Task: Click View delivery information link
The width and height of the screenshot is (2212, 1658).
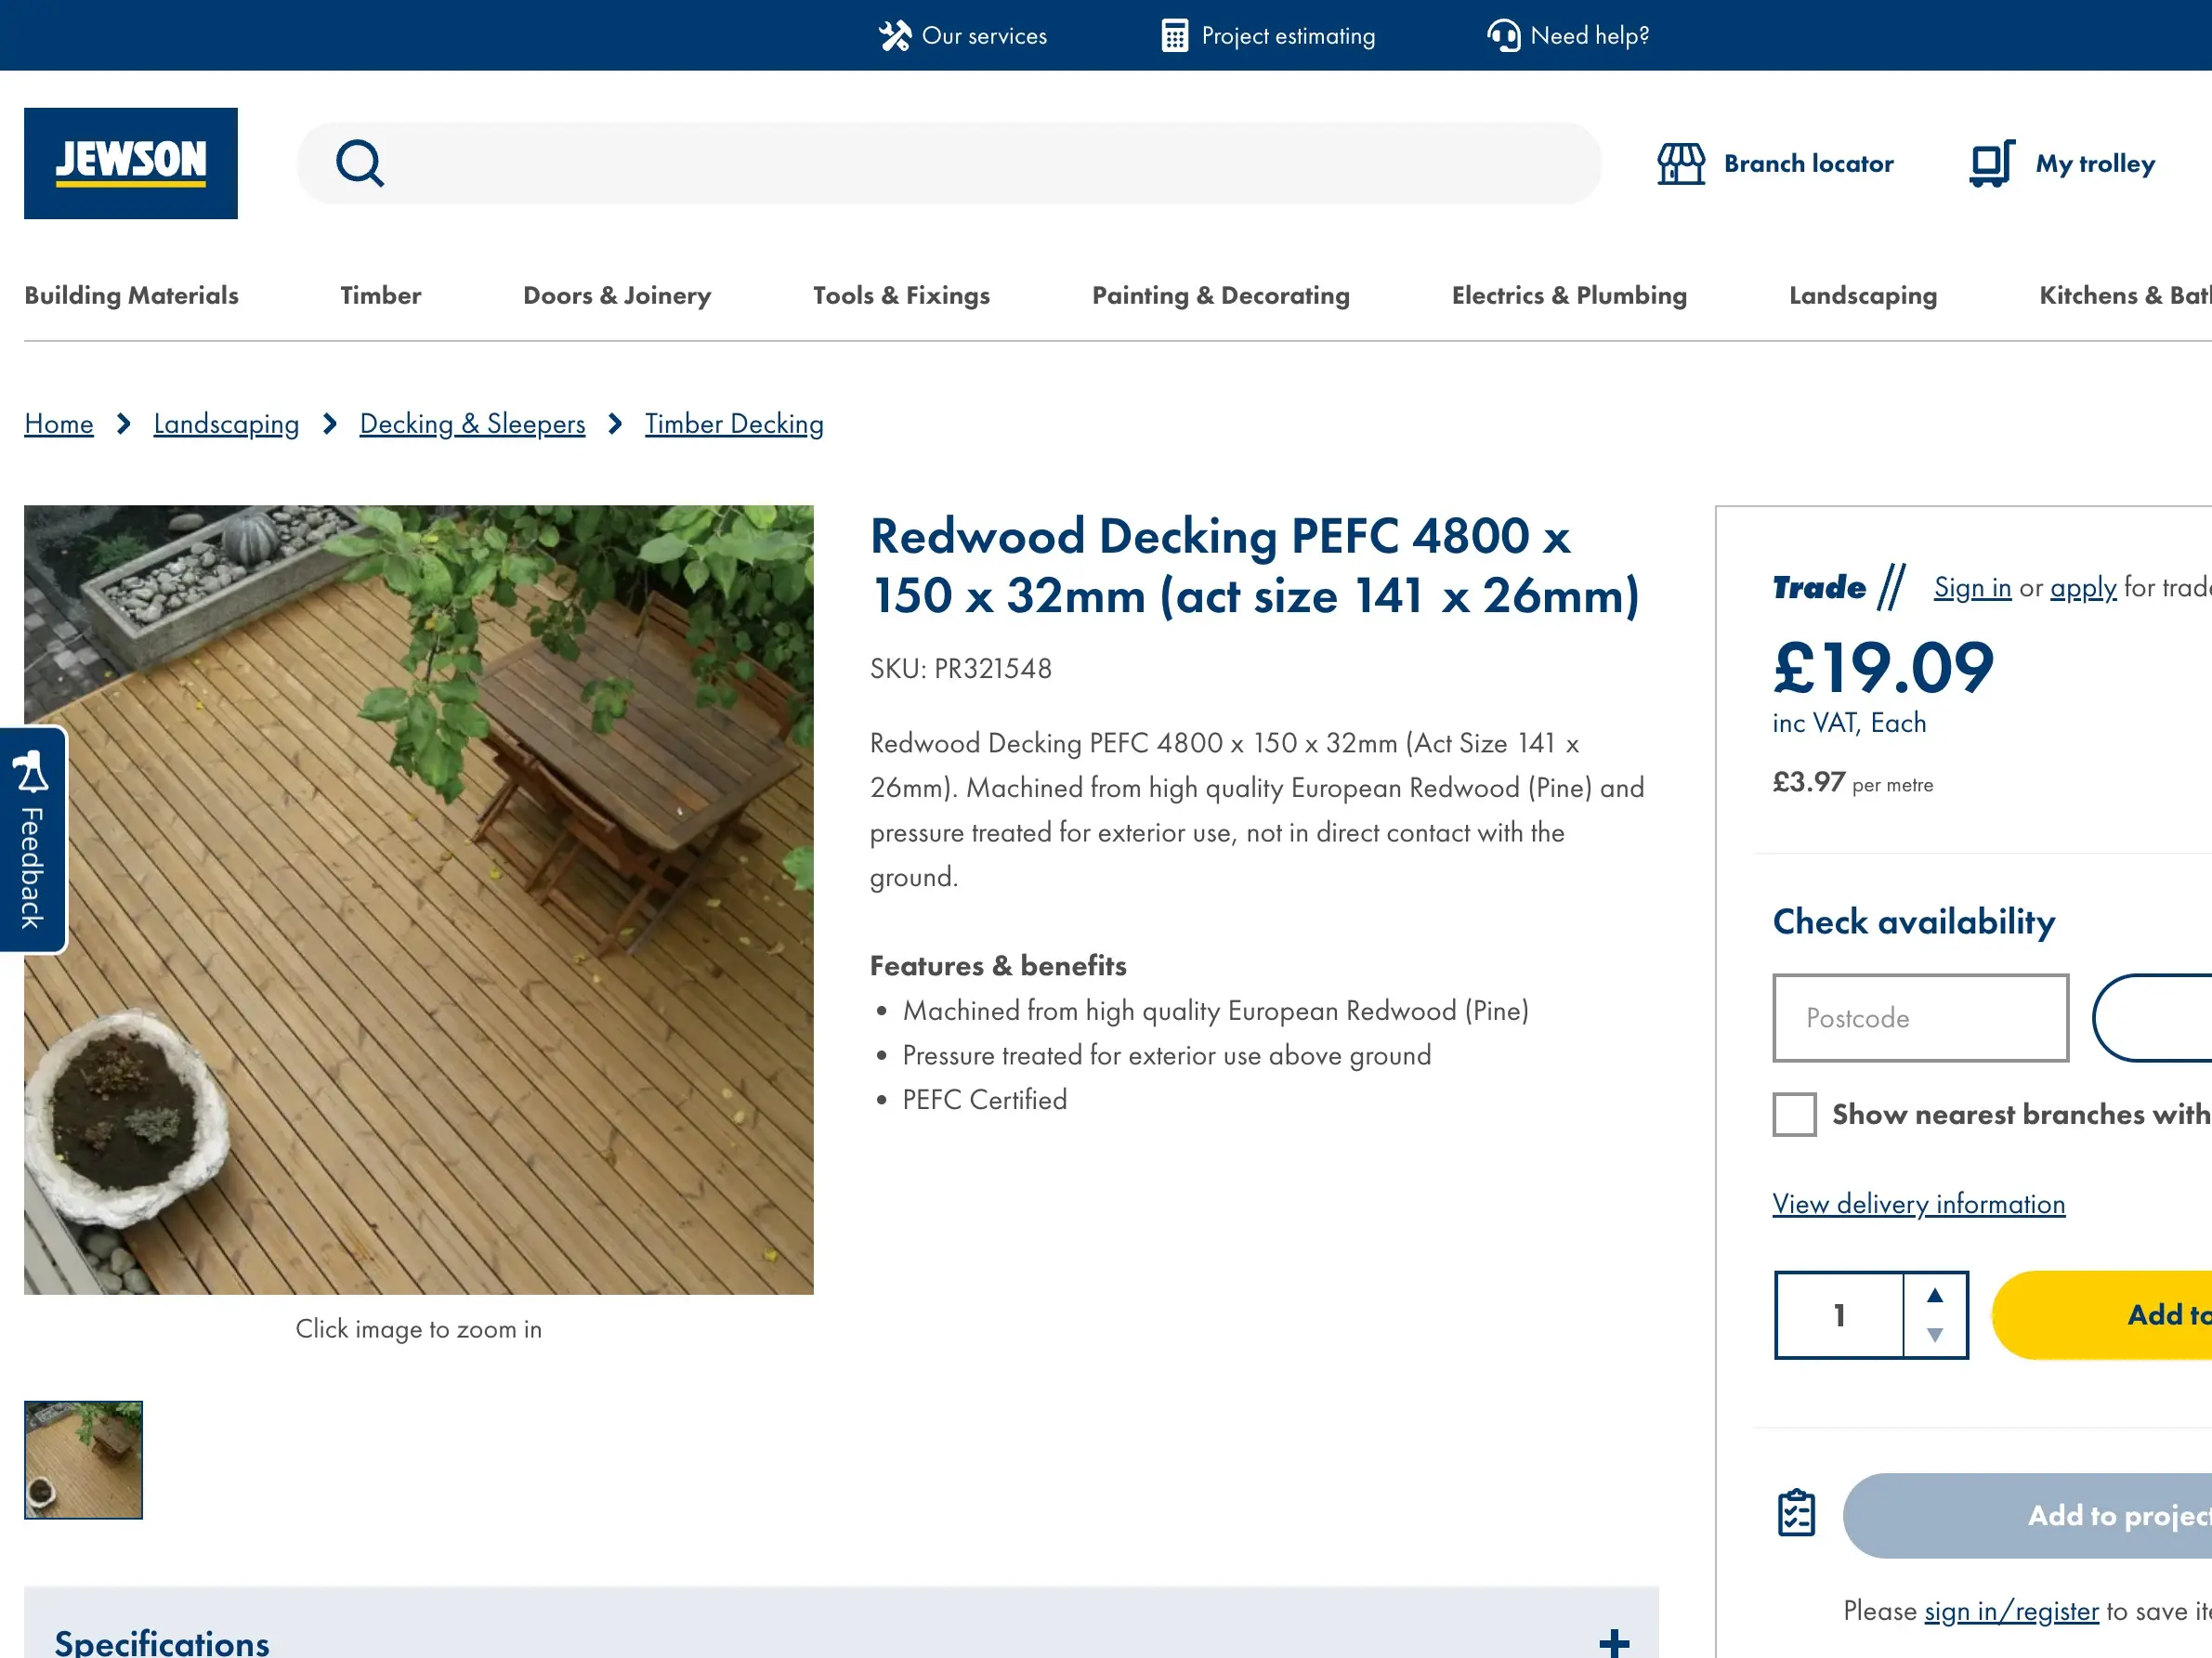Action: pyautogui.click(x=1918, y=1203)
